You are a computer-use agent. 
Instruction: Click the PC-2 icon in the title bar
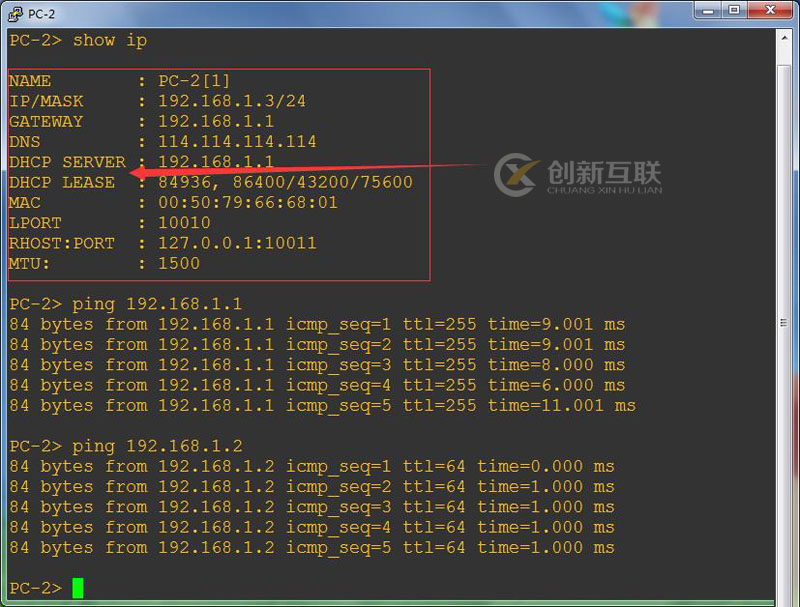[x=17, y=13]
